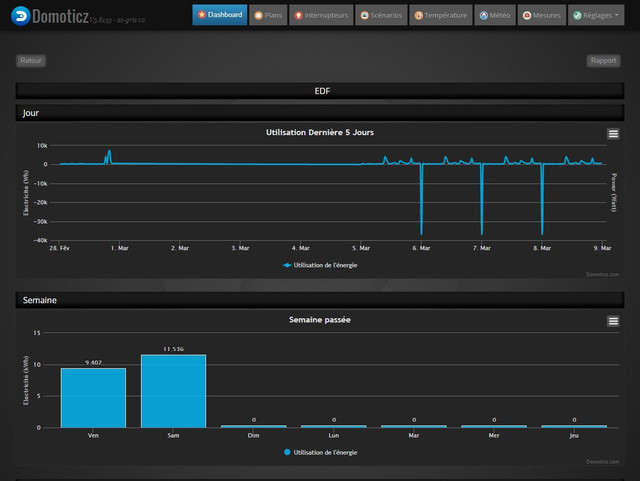Screen dimensions: 640x481
Task: Open the Semaine passée chart hamburger menu
Action: 613,321
